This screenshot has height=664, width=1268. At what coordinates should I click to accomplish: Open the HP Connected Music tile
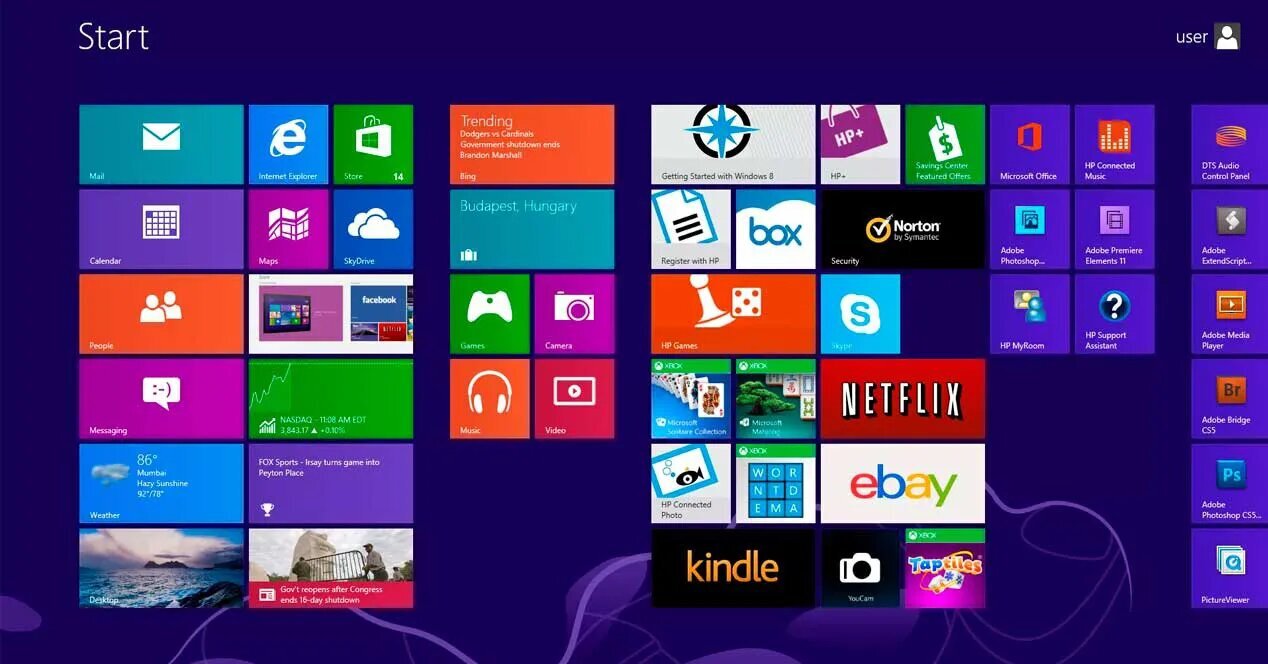click(1114, 144)
